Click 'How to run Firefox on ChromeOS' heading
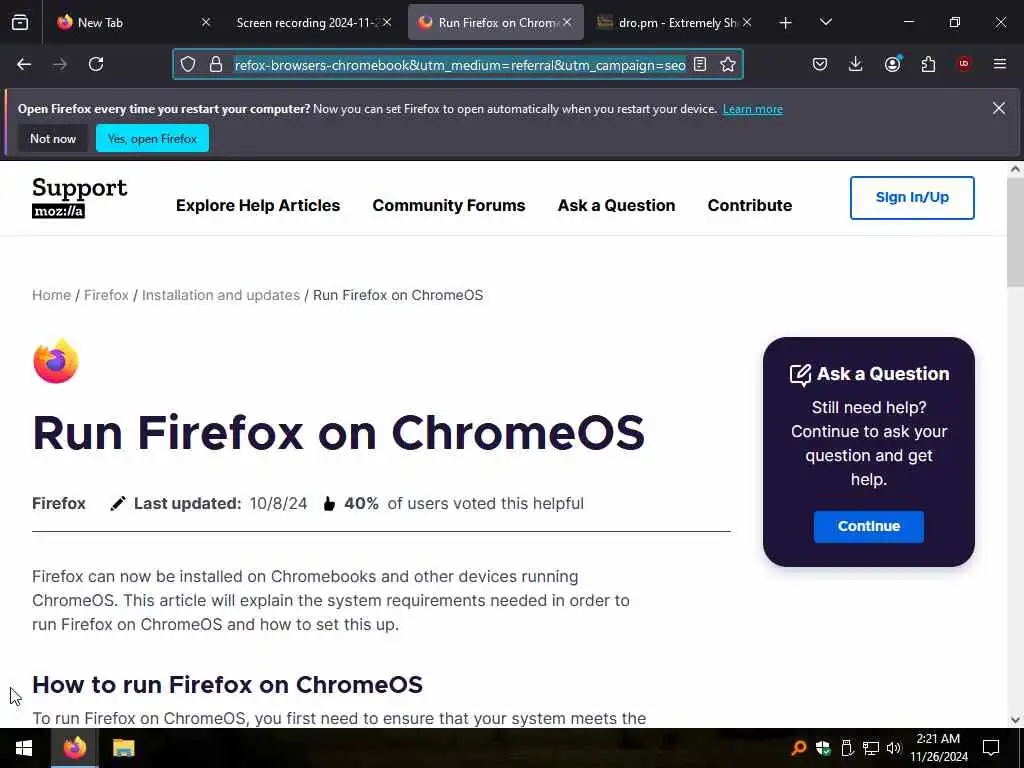This screenshot has width=1024, height=768. pyautogui.click(x=227, y=684)
